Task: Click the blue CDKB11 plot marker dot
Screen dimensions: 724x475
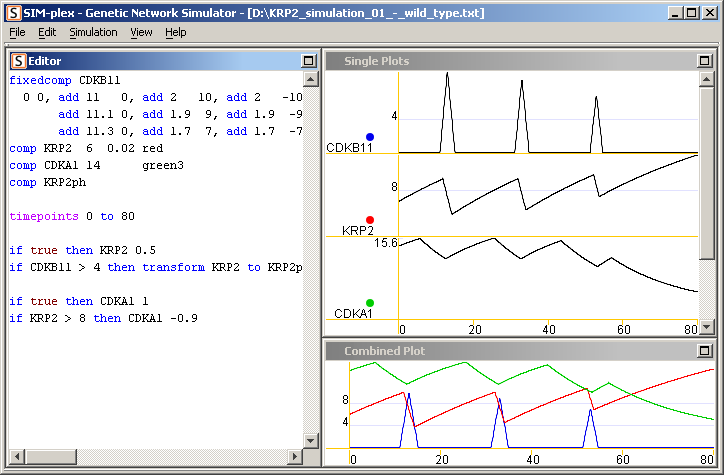Action: [x=370, y=137]
